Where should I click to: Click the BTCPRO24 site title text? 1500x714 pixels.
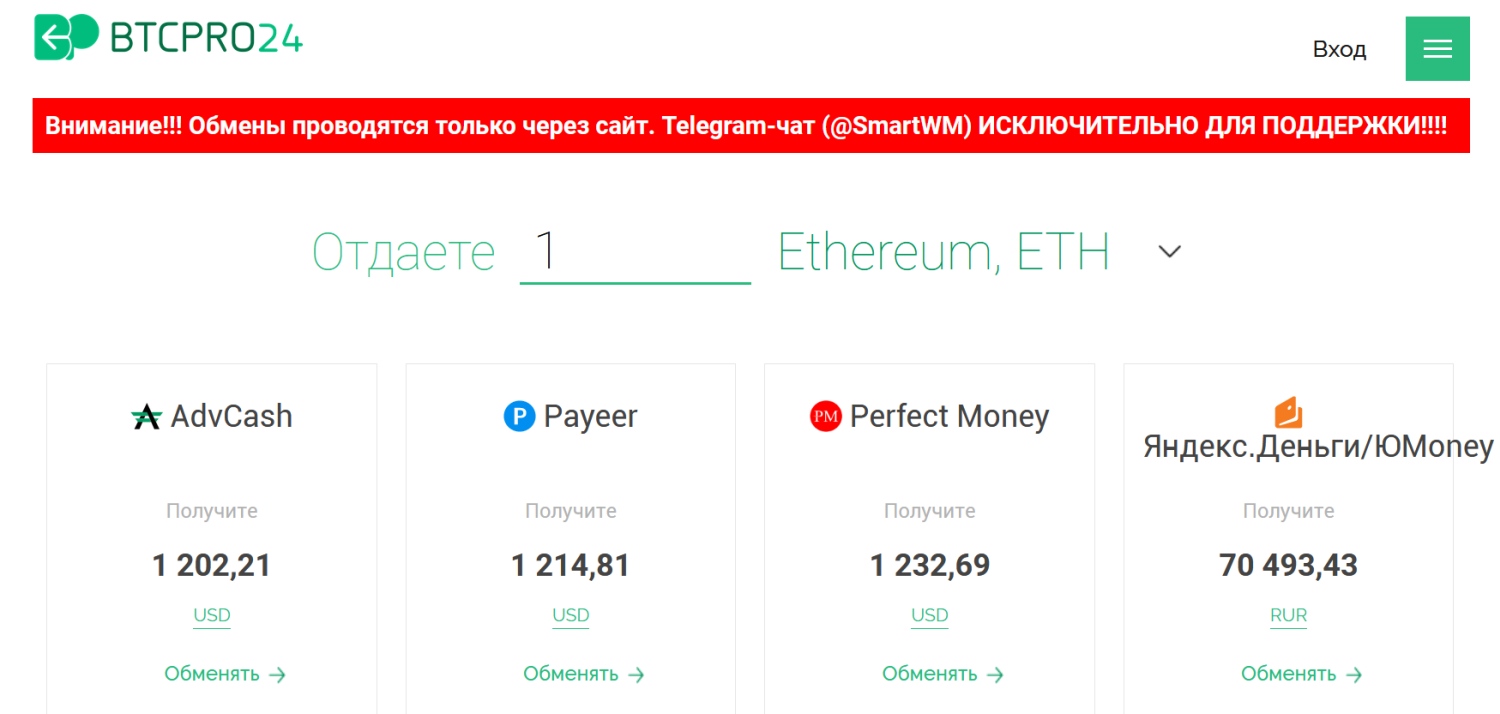click(x=206, y=37)
